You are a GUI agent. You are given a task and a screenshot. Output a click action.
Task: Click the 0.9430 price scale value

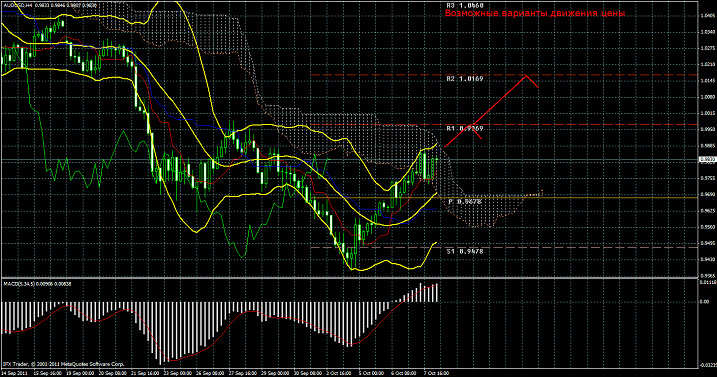[708, 259]
